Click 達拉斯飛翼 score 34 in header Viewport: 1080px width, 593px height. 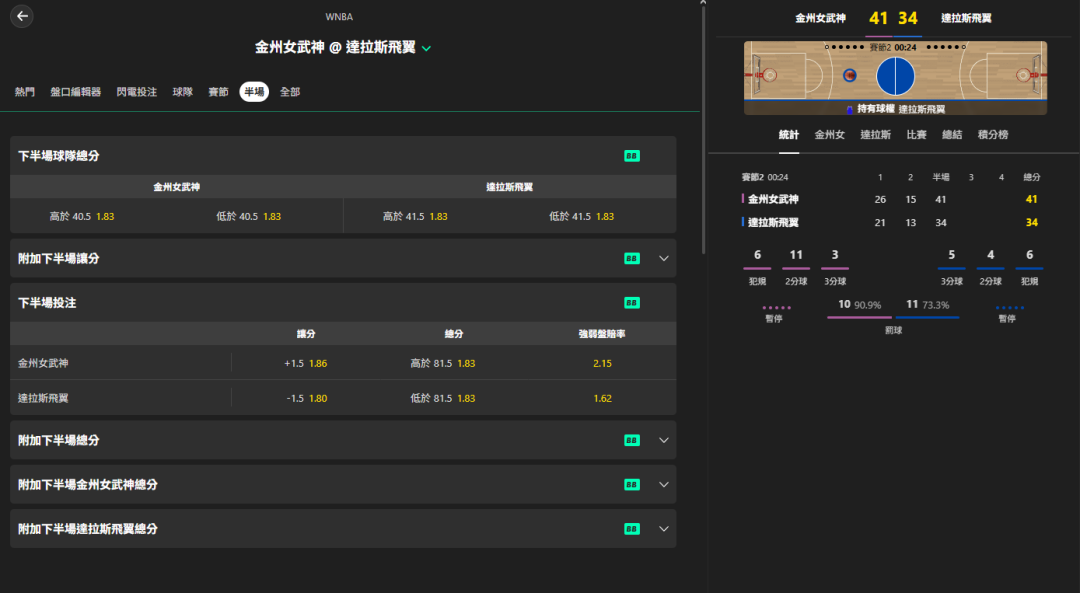908,19
